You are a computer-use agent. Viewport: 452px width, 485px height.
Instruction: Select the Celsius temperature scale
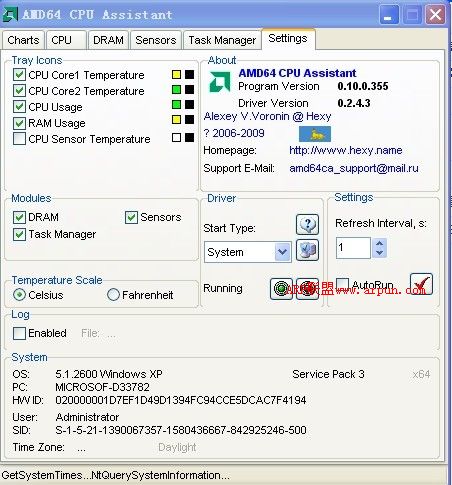pos(19,295)
